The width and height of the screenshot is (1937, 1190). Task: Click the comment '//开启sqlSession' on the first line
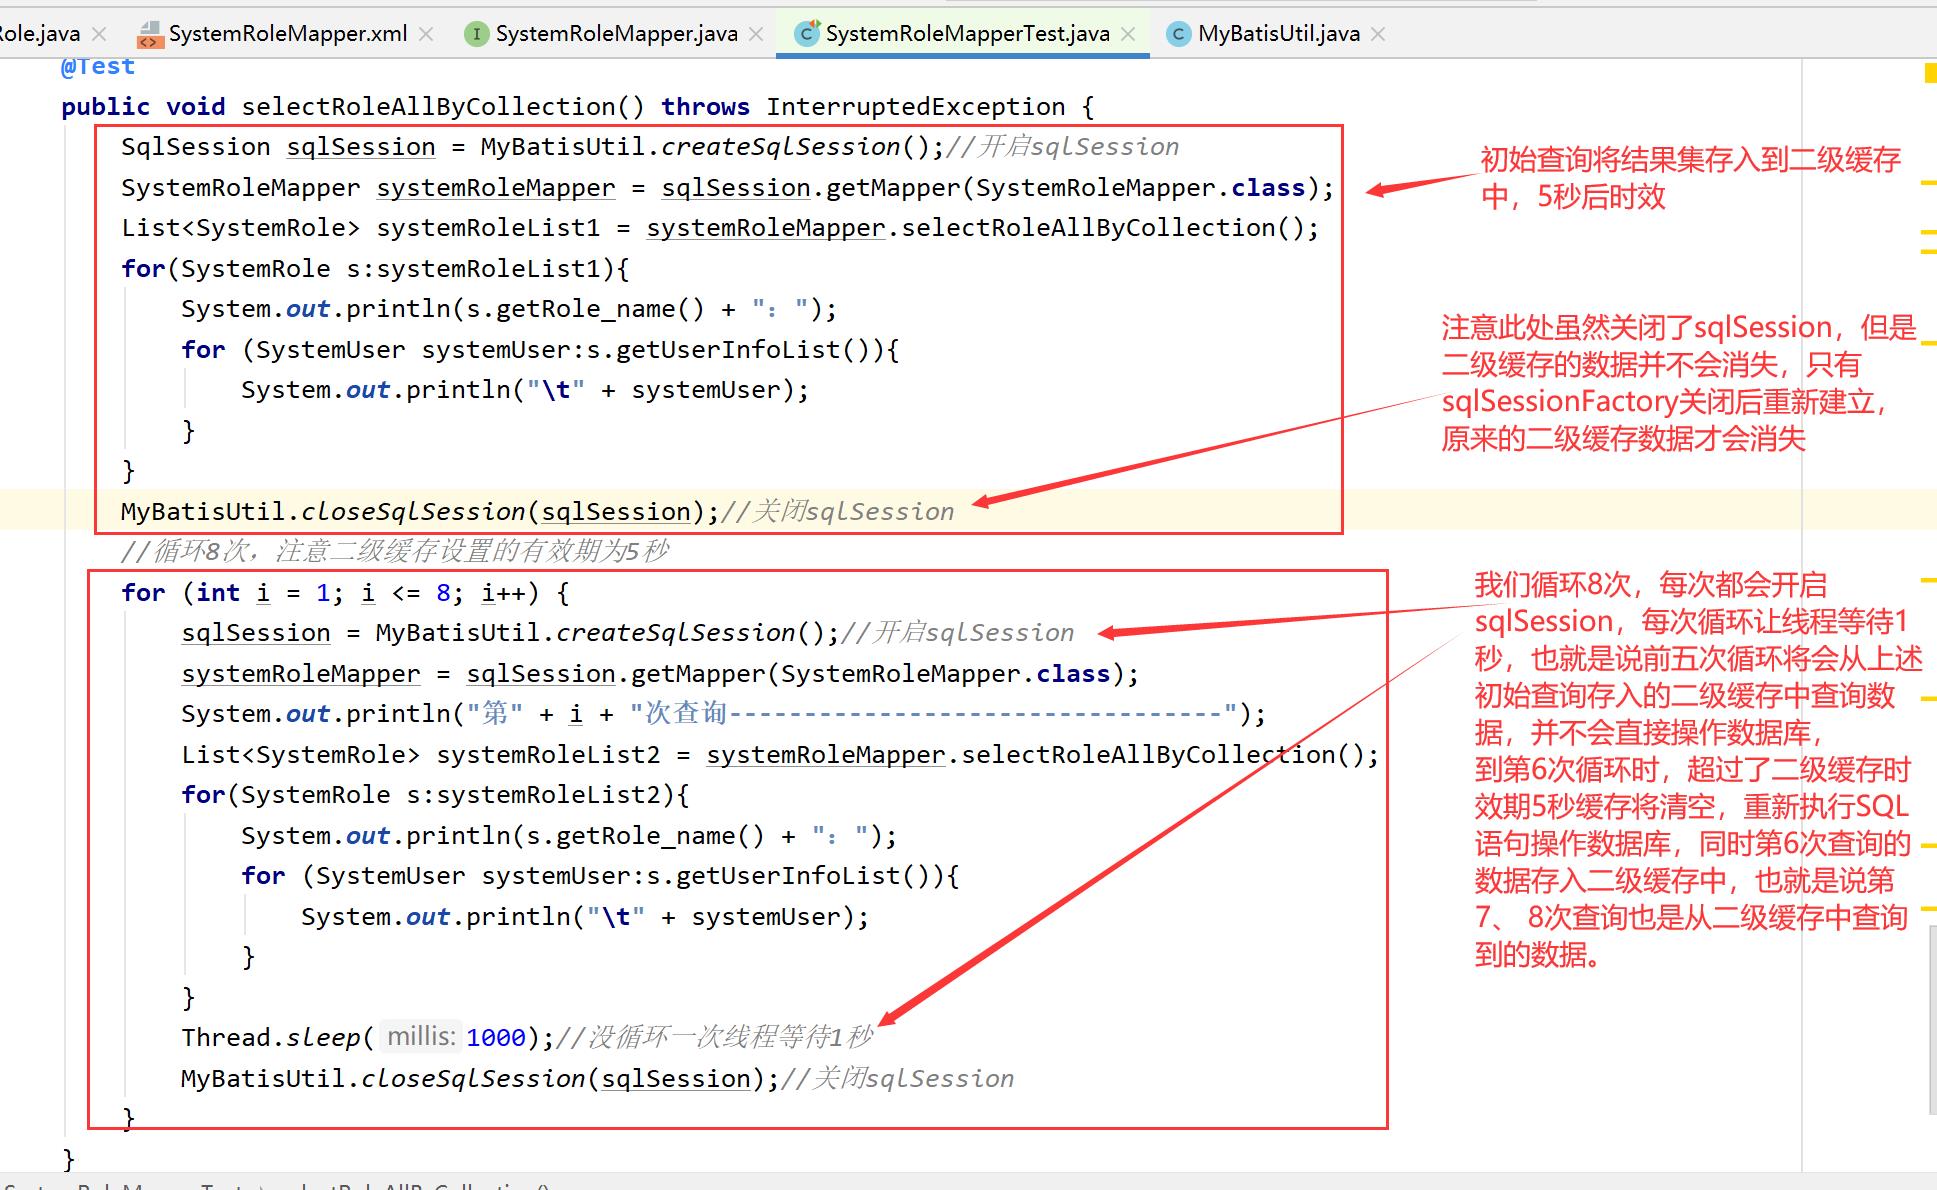[1062, 147]
